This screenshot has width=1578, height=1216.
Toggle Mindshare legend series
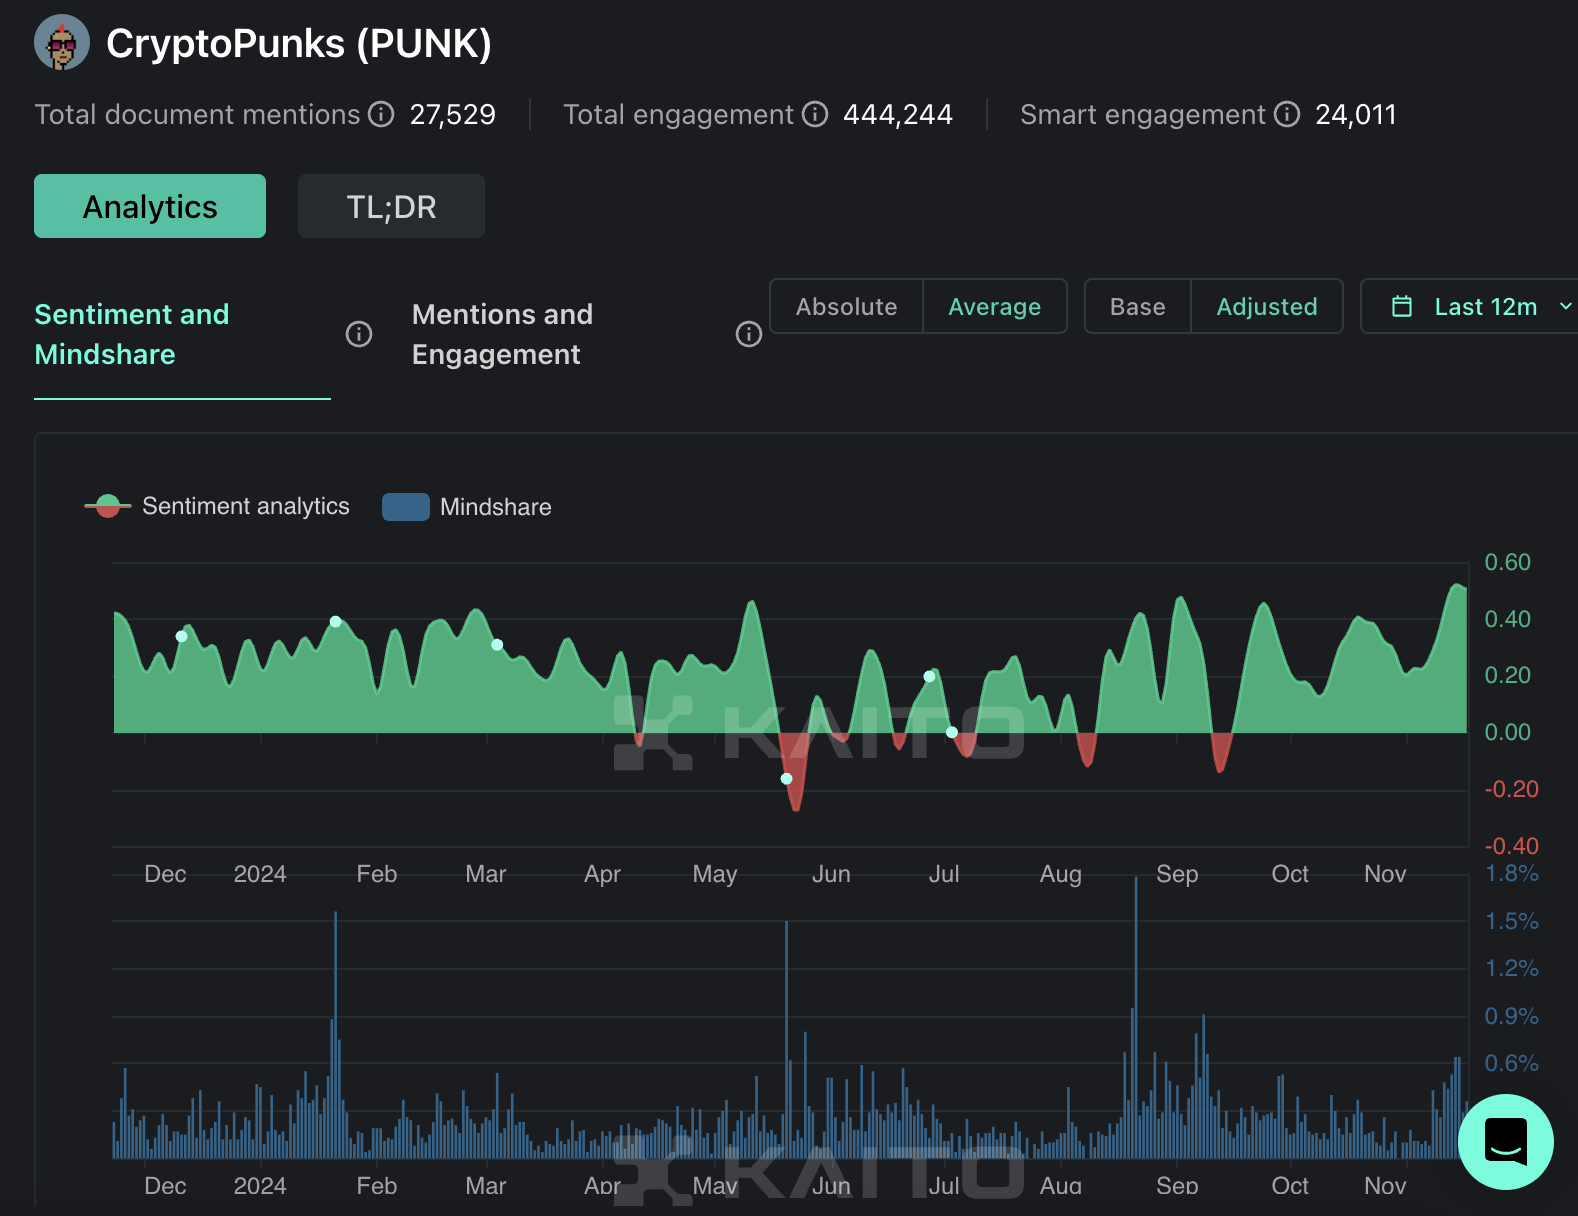pyautogui.click(x=467, y=507)
